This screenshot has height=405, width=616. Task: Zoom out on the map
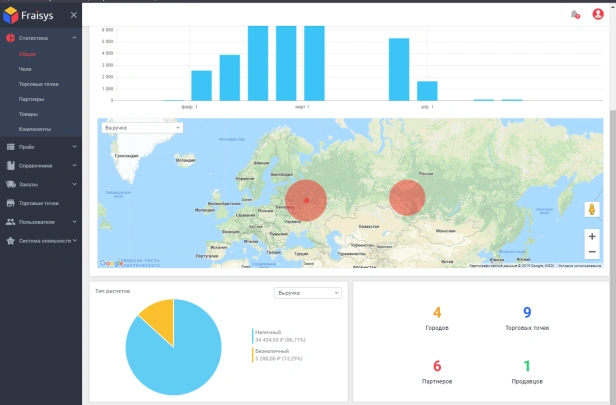tap(592, 252)
